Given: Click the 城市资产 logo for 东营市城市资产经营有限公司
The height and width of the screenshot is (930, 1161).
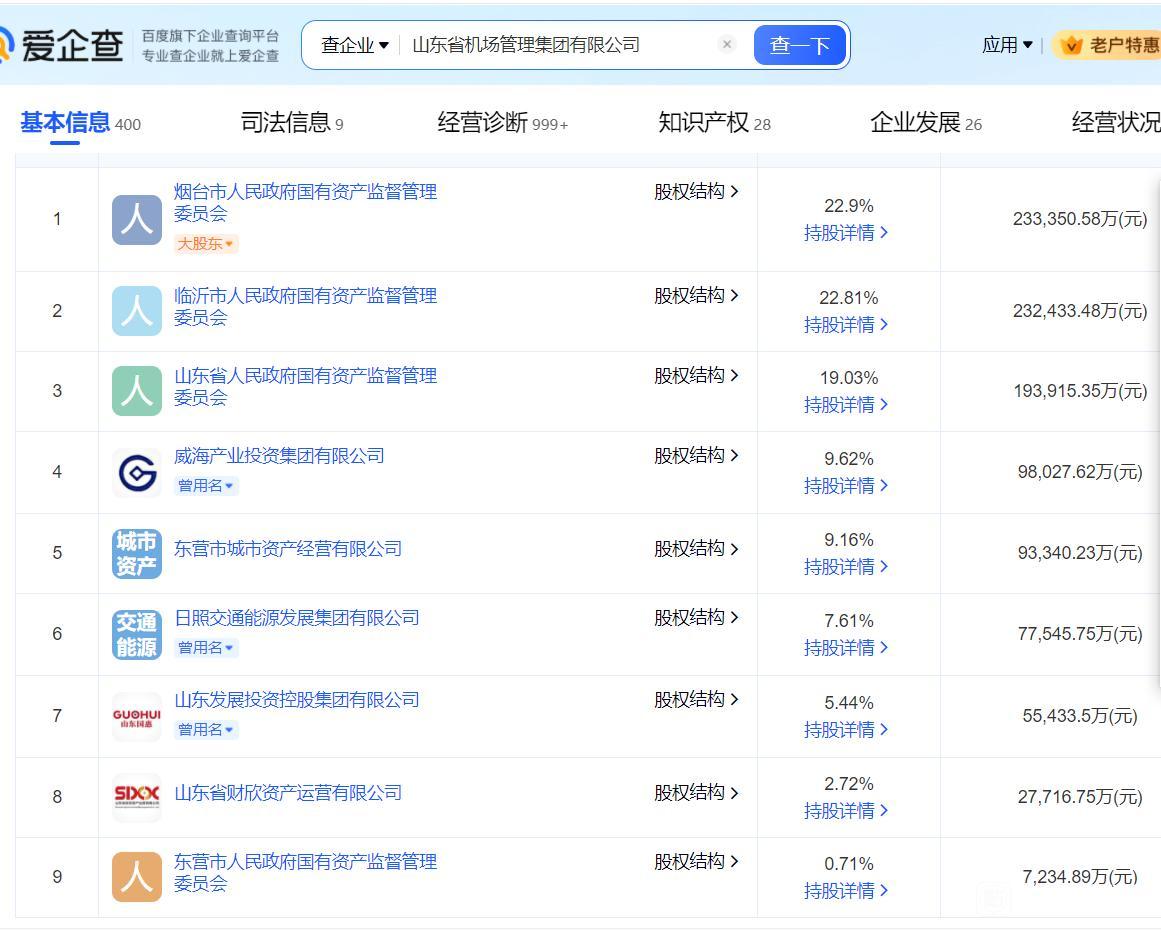Looking at the screenshot, I should 136,552.
